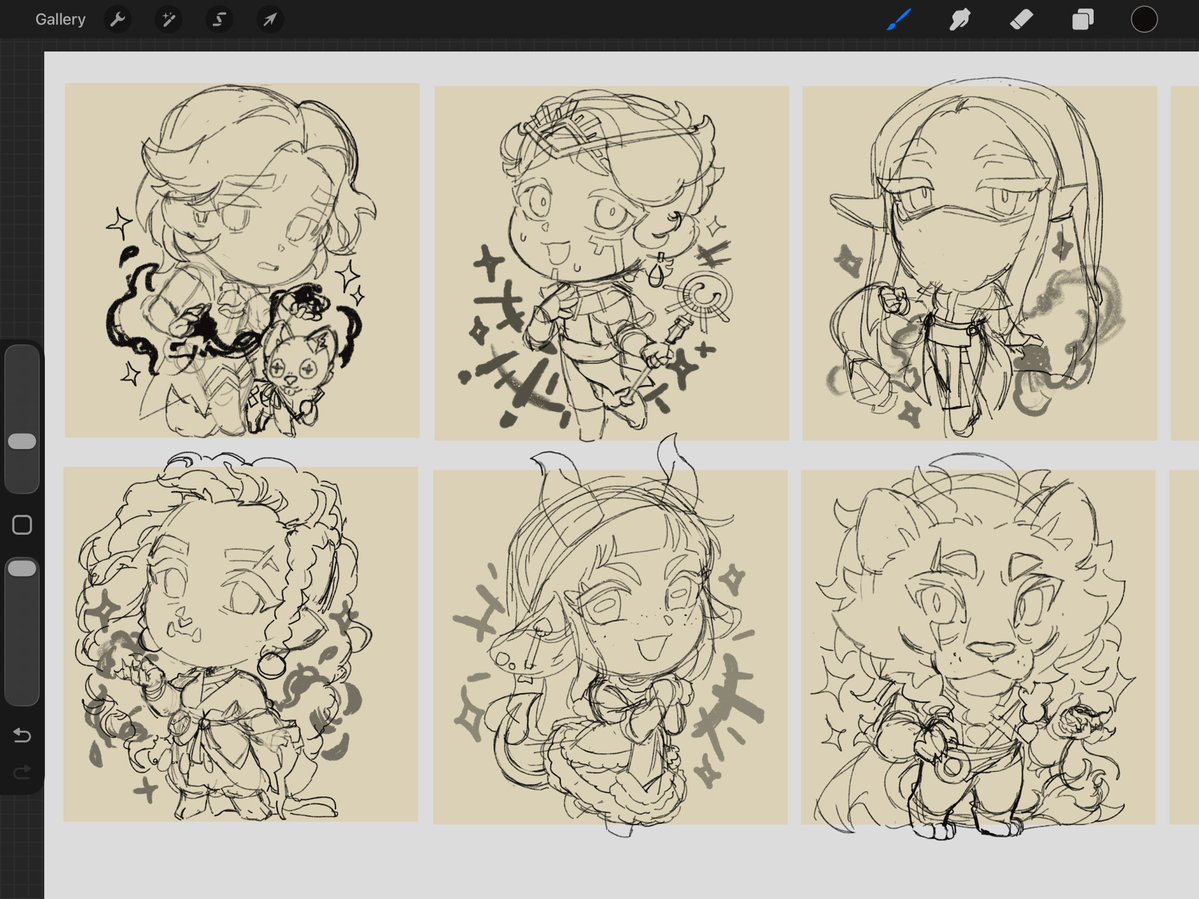Image resolution: width=1199 pixels, height=899 pixels.
Task: Activate the Transform arrow tool
Action: click(x=268, y=19)
